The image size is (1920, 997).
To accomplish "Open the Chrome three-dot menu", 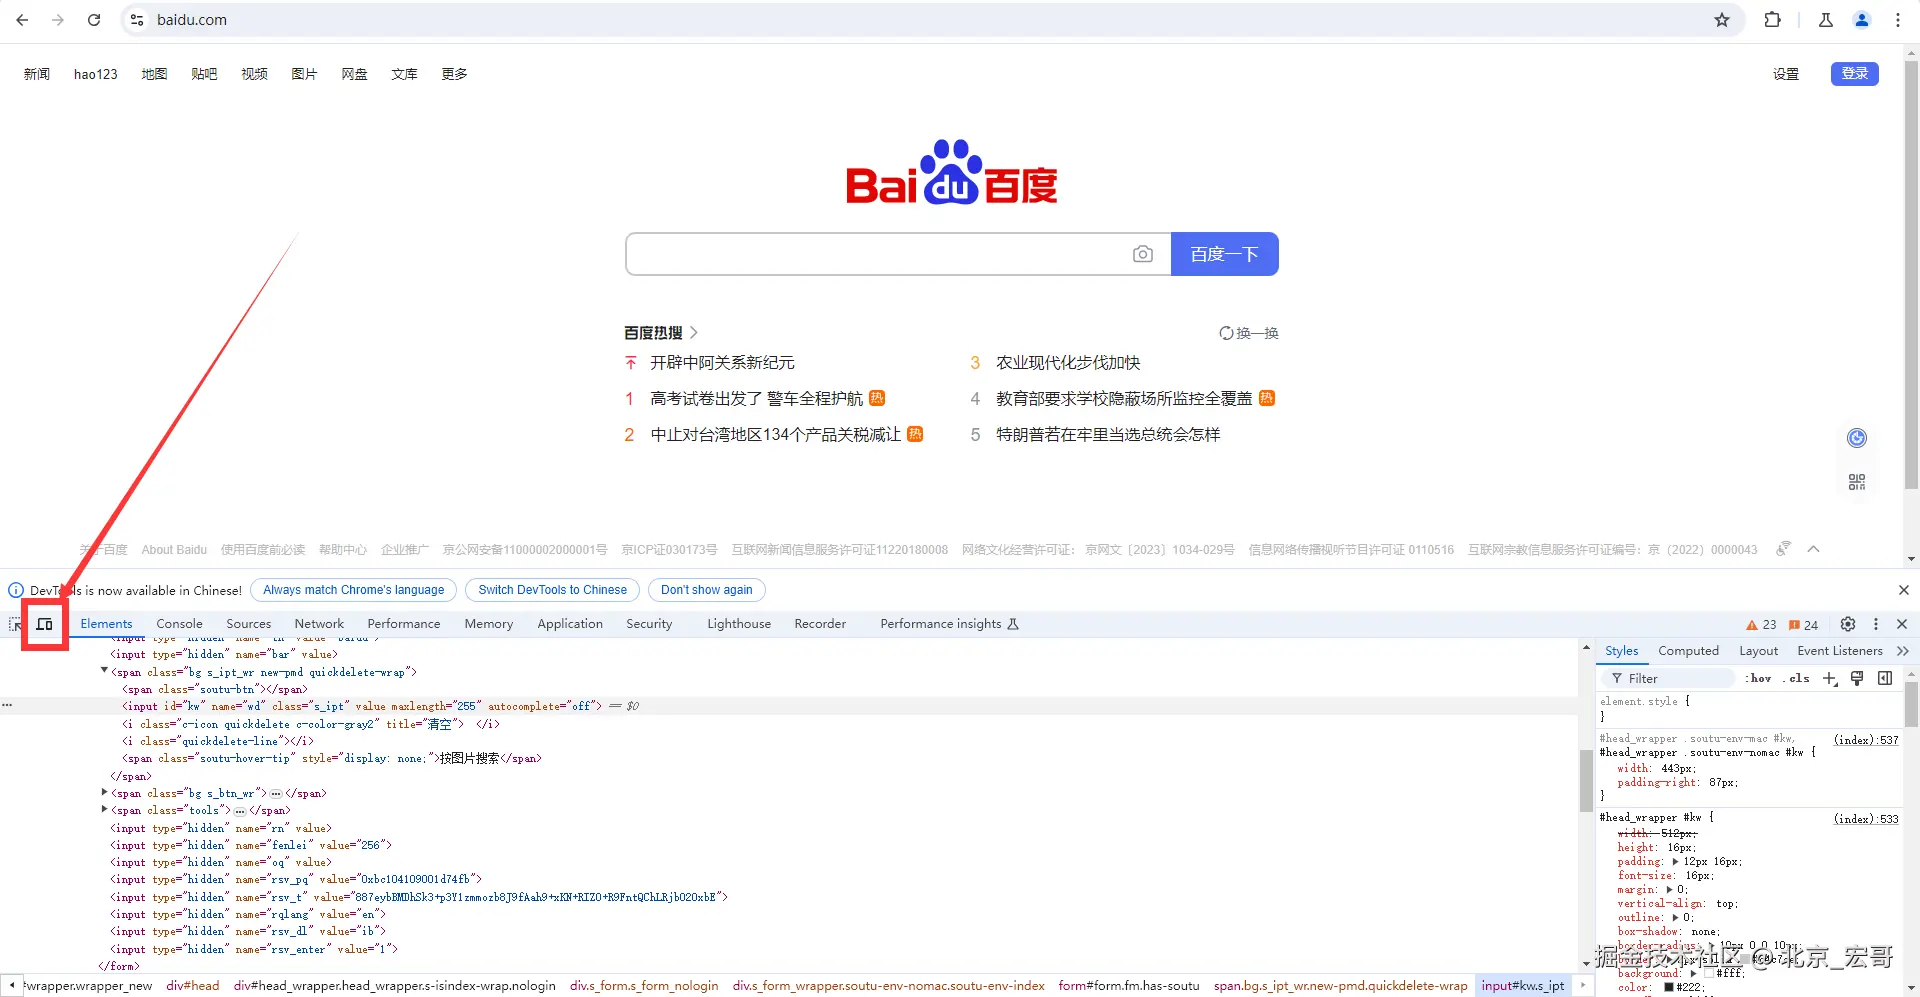I will tap(1898, 20).
